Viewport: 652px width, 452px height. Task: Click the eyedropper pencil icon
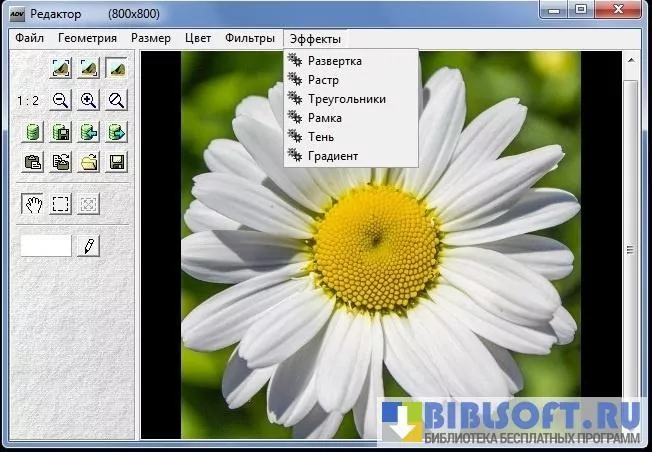pyautogui.click(x=89, y=245)
